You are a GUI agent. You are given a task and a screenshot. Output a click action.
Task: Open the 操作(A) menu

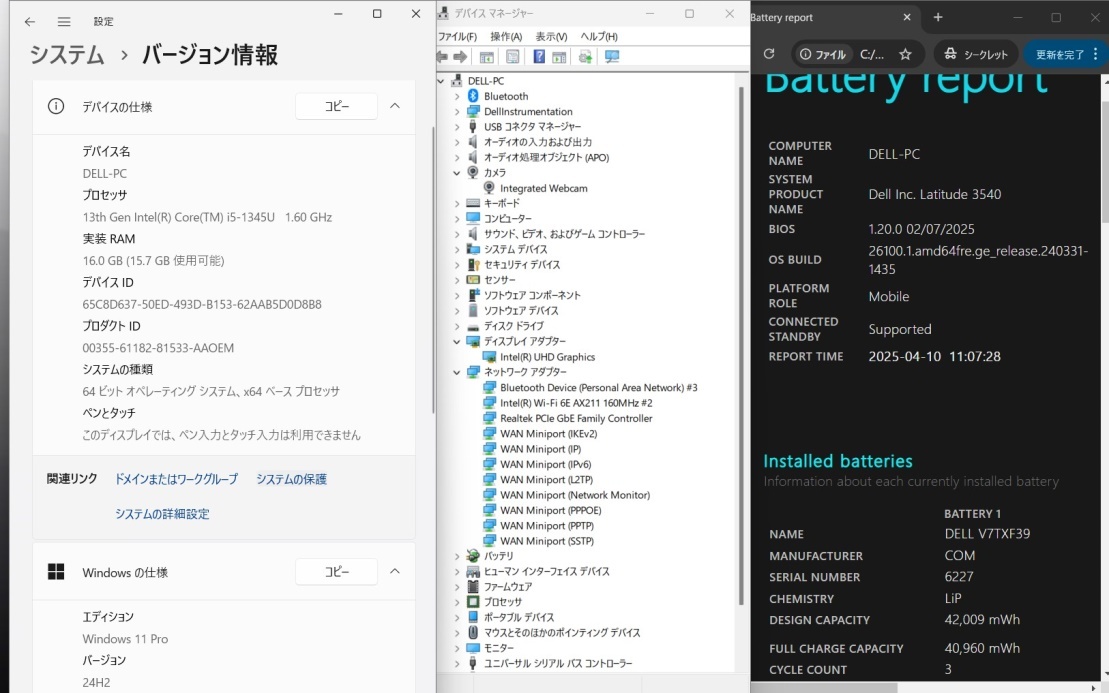pyautogui.click(x=506, y=36)
